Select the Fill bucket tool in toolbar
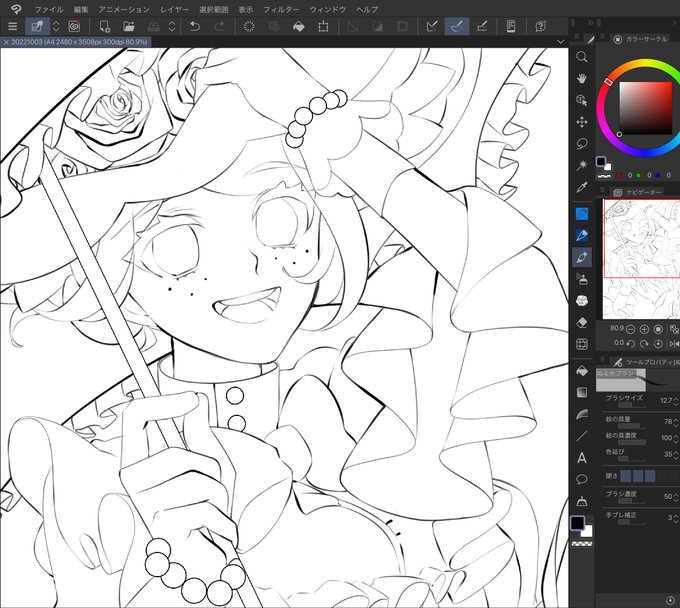Viewport: 680px width, 608px height. (x=582, y=371)
